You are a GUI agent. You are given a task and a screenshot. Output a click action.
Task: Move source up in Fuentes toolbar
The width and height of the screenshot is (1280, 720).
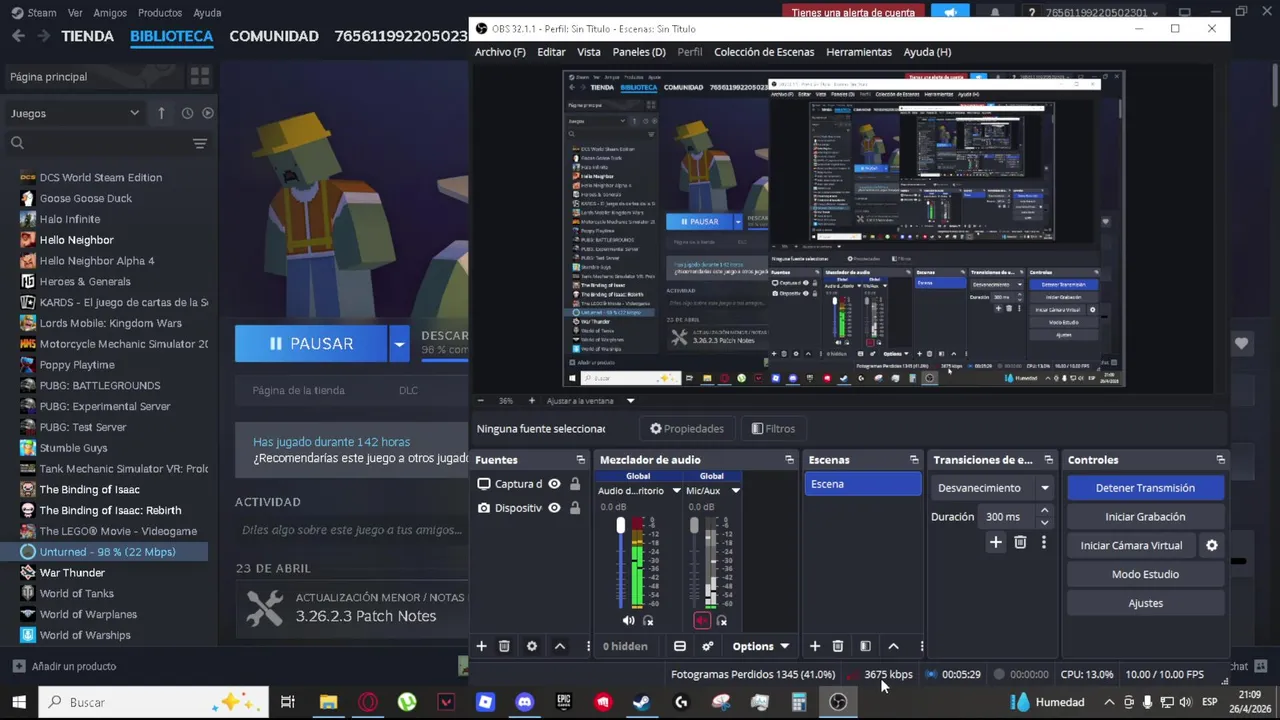coord(560,646)
